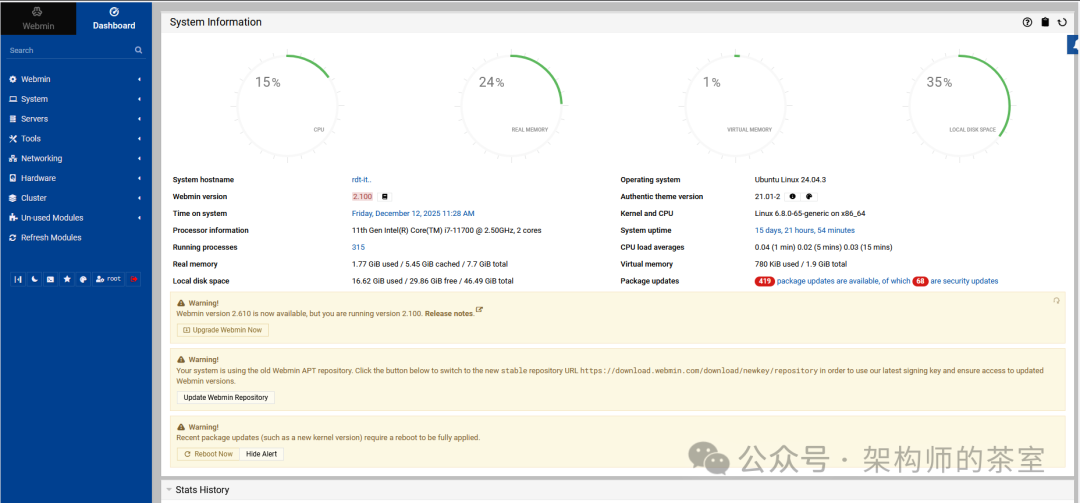This screenshot has width=1080, height=503.
Task: Click the System Information panel title
Action: [216, 22]
